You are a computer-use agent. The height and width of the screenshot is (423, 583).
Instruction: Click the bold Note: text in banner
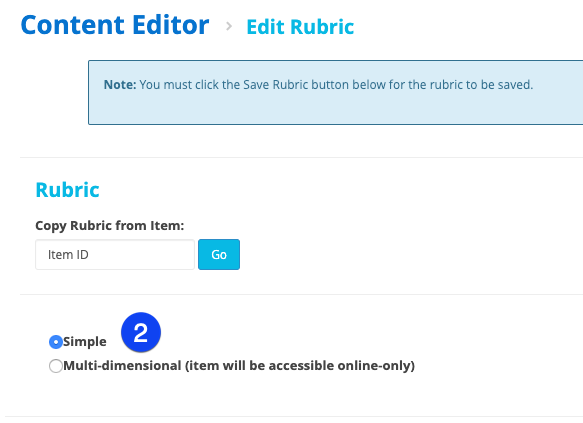pos(120,85)
